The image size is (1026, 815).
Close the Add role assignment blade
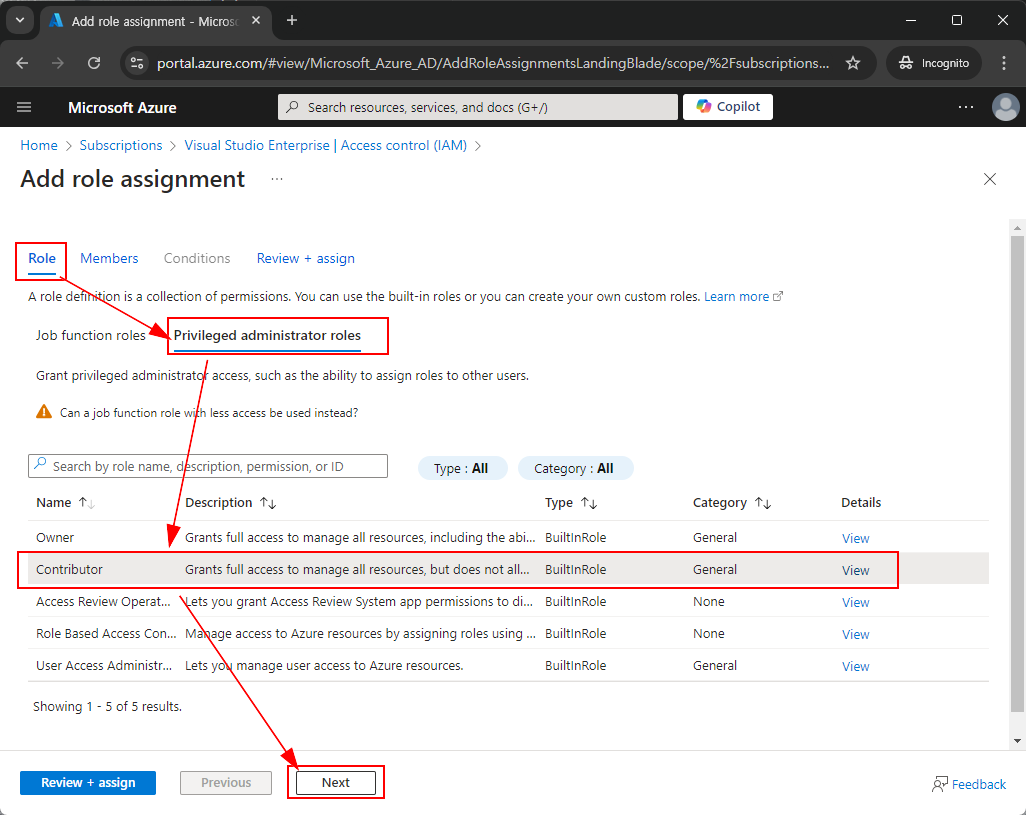[989, 179]
